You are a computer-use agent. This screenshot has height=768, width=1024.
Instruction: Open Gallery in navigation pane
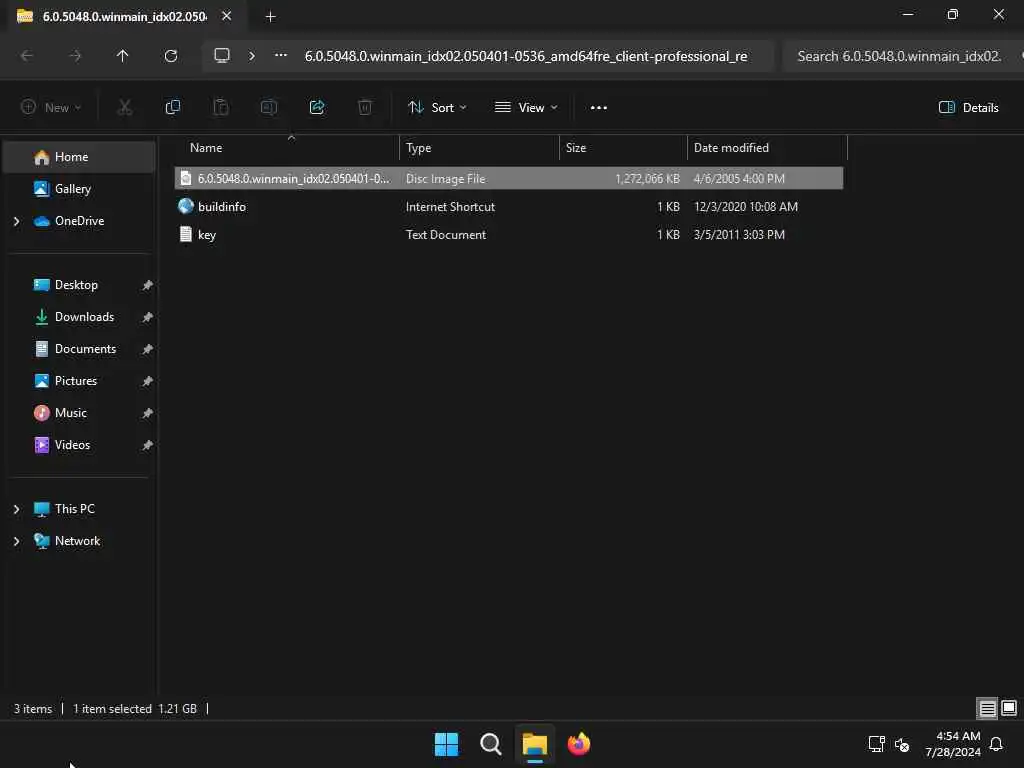79,189
